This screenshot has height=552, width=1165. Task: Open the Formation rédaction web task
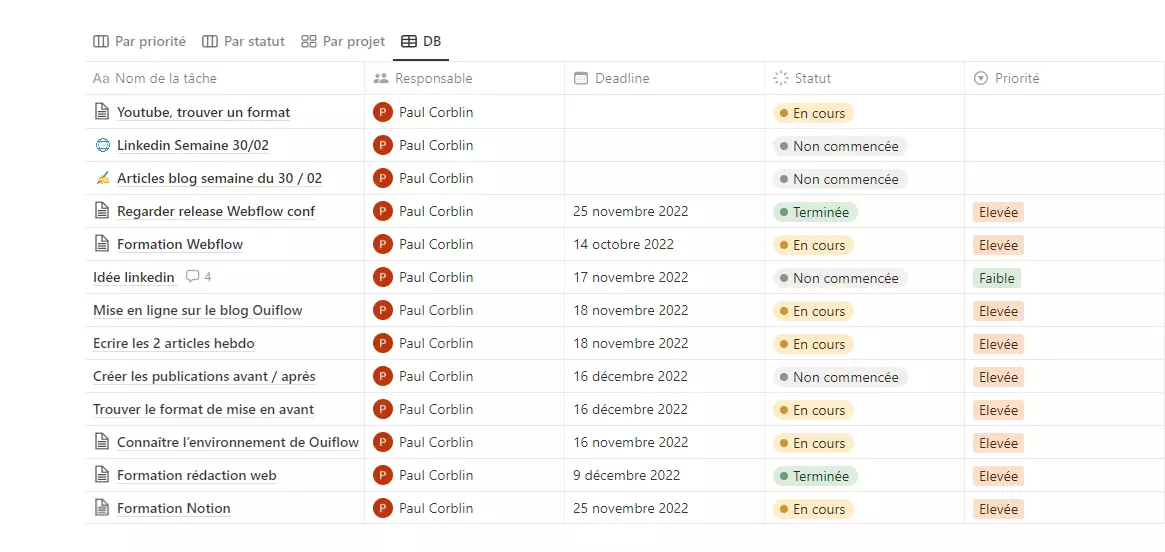click(x=197, y=475)
